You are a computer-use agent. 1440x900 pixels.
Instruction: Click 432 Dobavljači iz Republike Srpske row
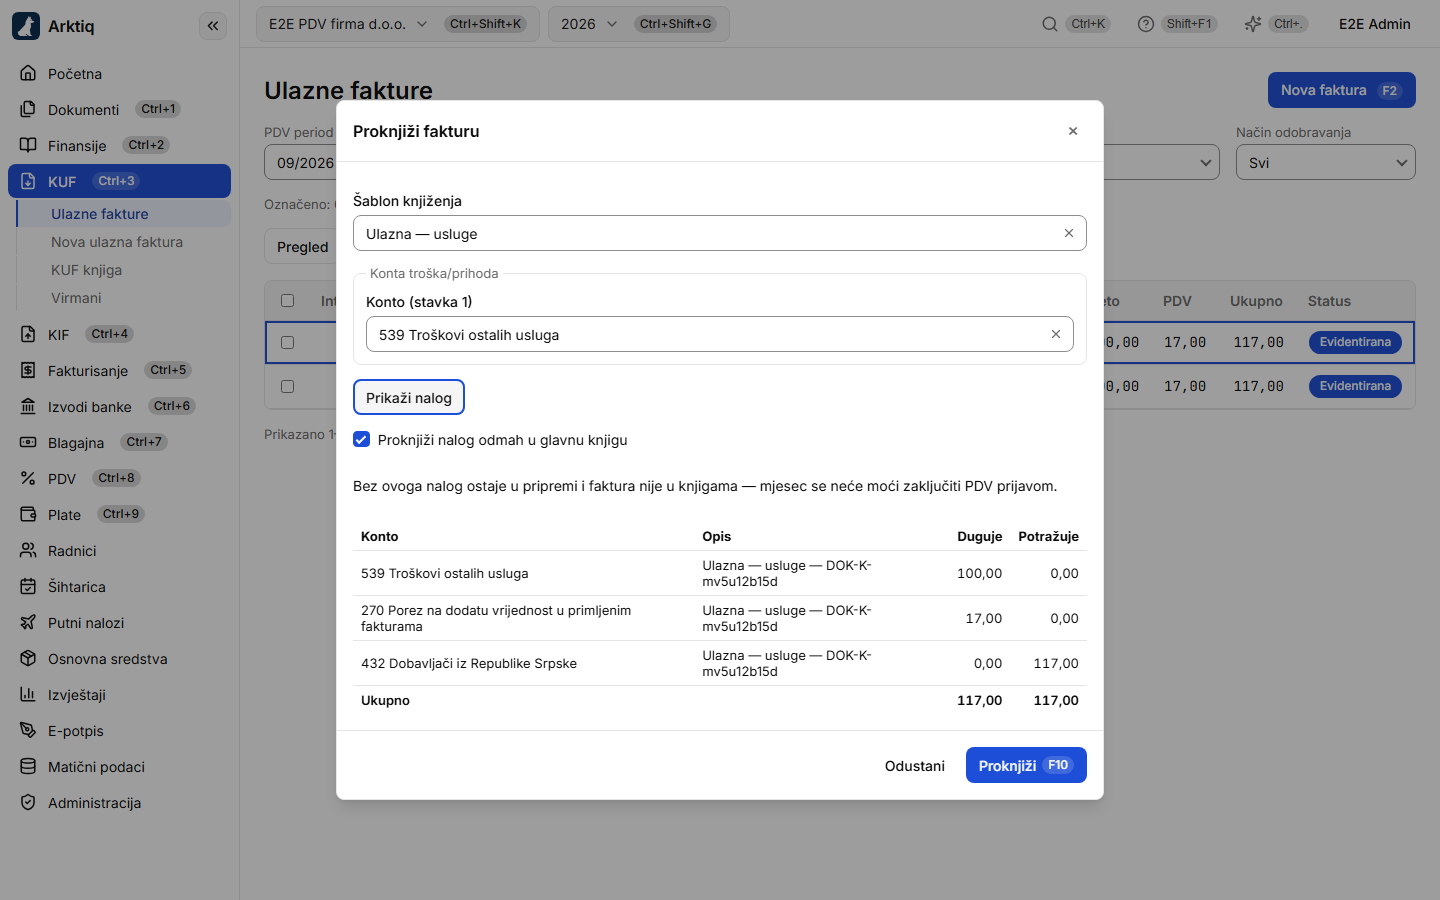(720, 663)
